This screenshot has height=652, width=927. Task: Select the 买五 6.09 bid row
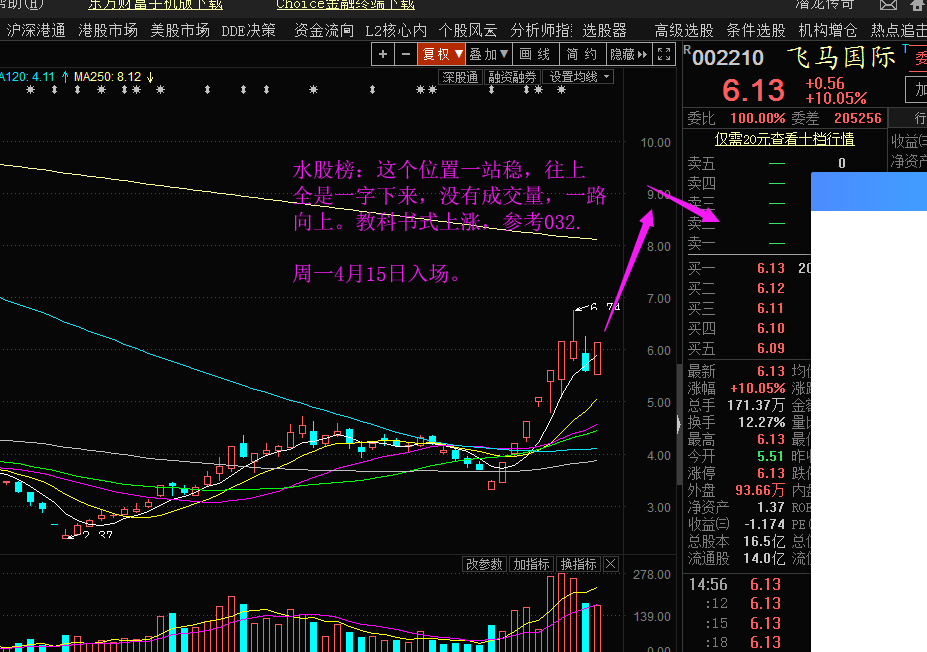click(748, 349)
